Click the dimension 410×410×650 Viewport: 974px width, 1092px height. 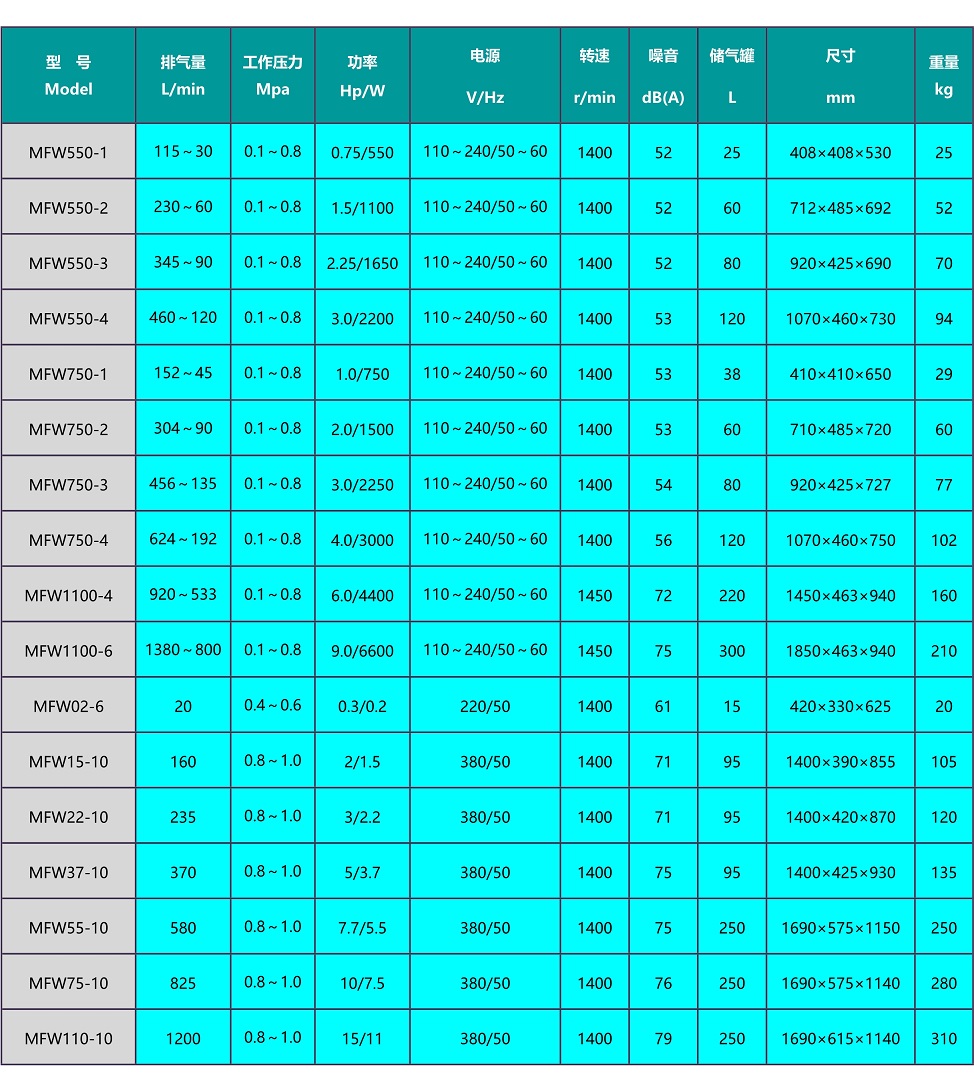(840, 374)
